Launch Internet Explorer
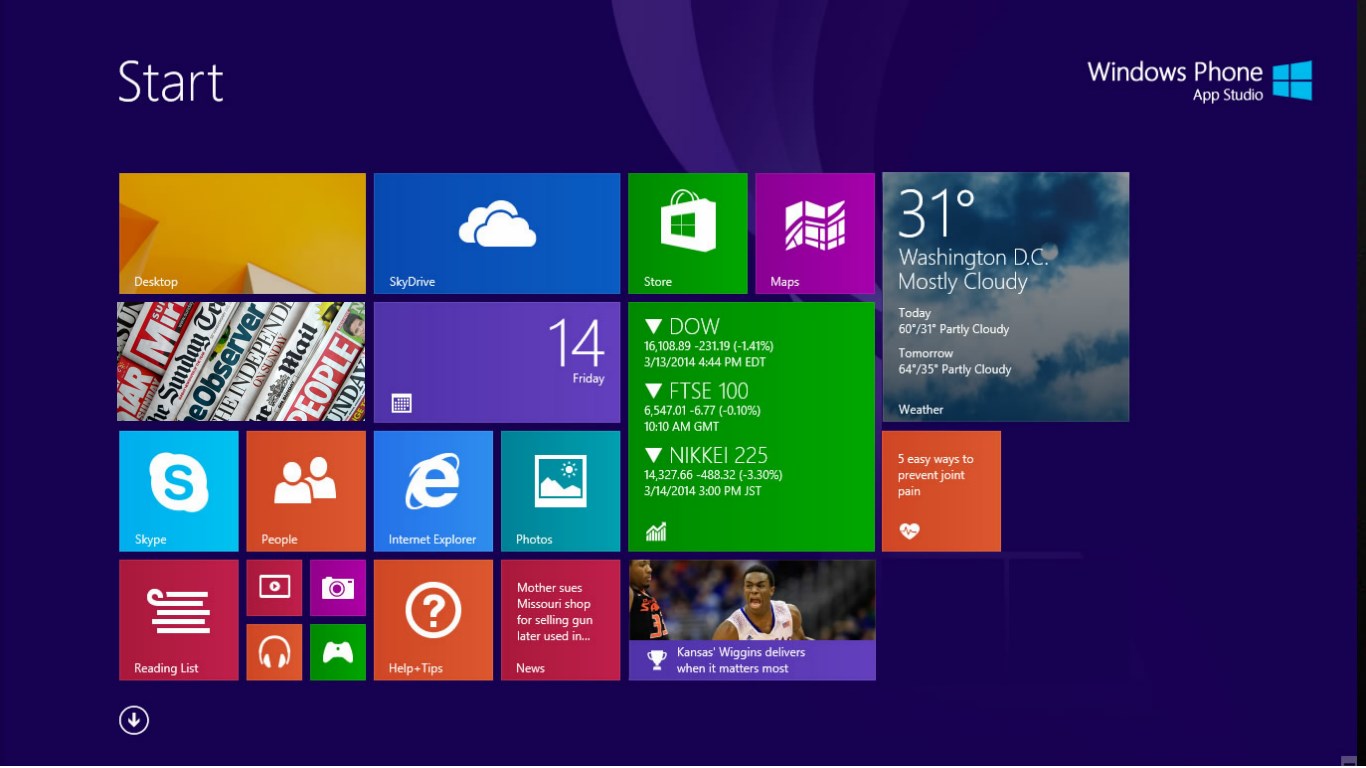This screenshot has width=1366, height=768. coord(433,491)
